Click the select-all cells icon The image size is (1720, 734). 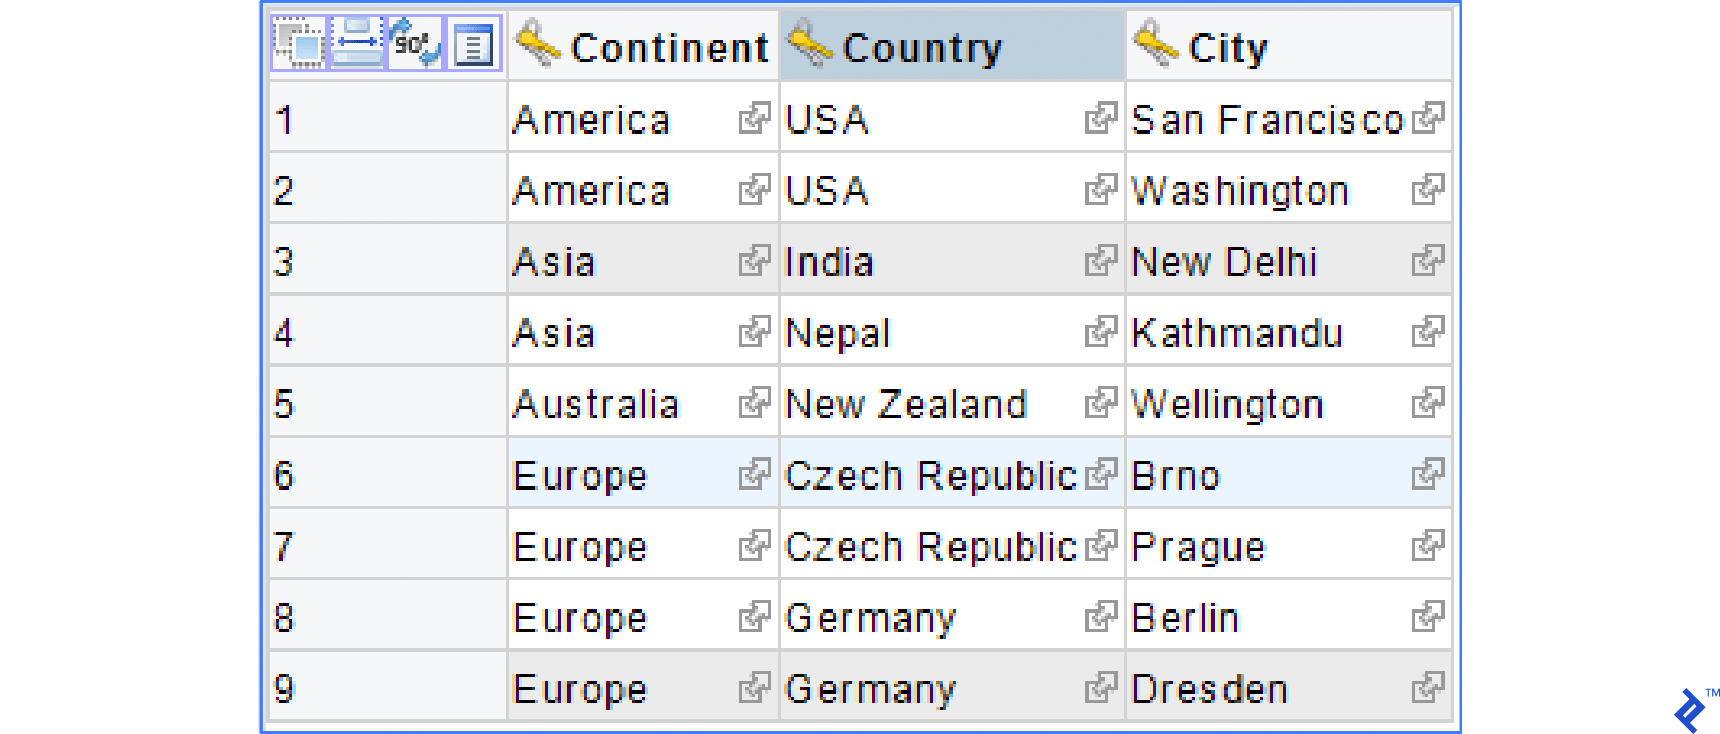[x=299, y=44]
